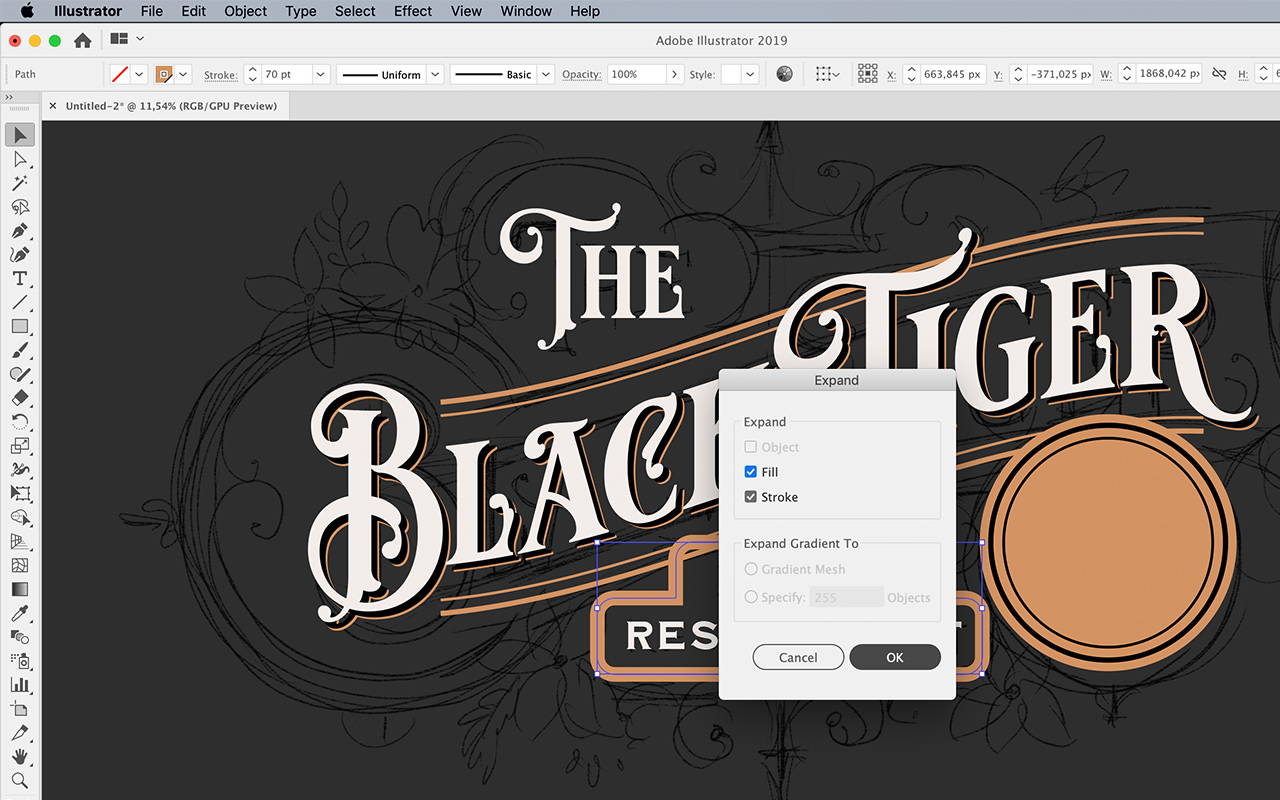Choose the Rectangle tool
This screenshot has width=1280, height=800.
(20, 326)
